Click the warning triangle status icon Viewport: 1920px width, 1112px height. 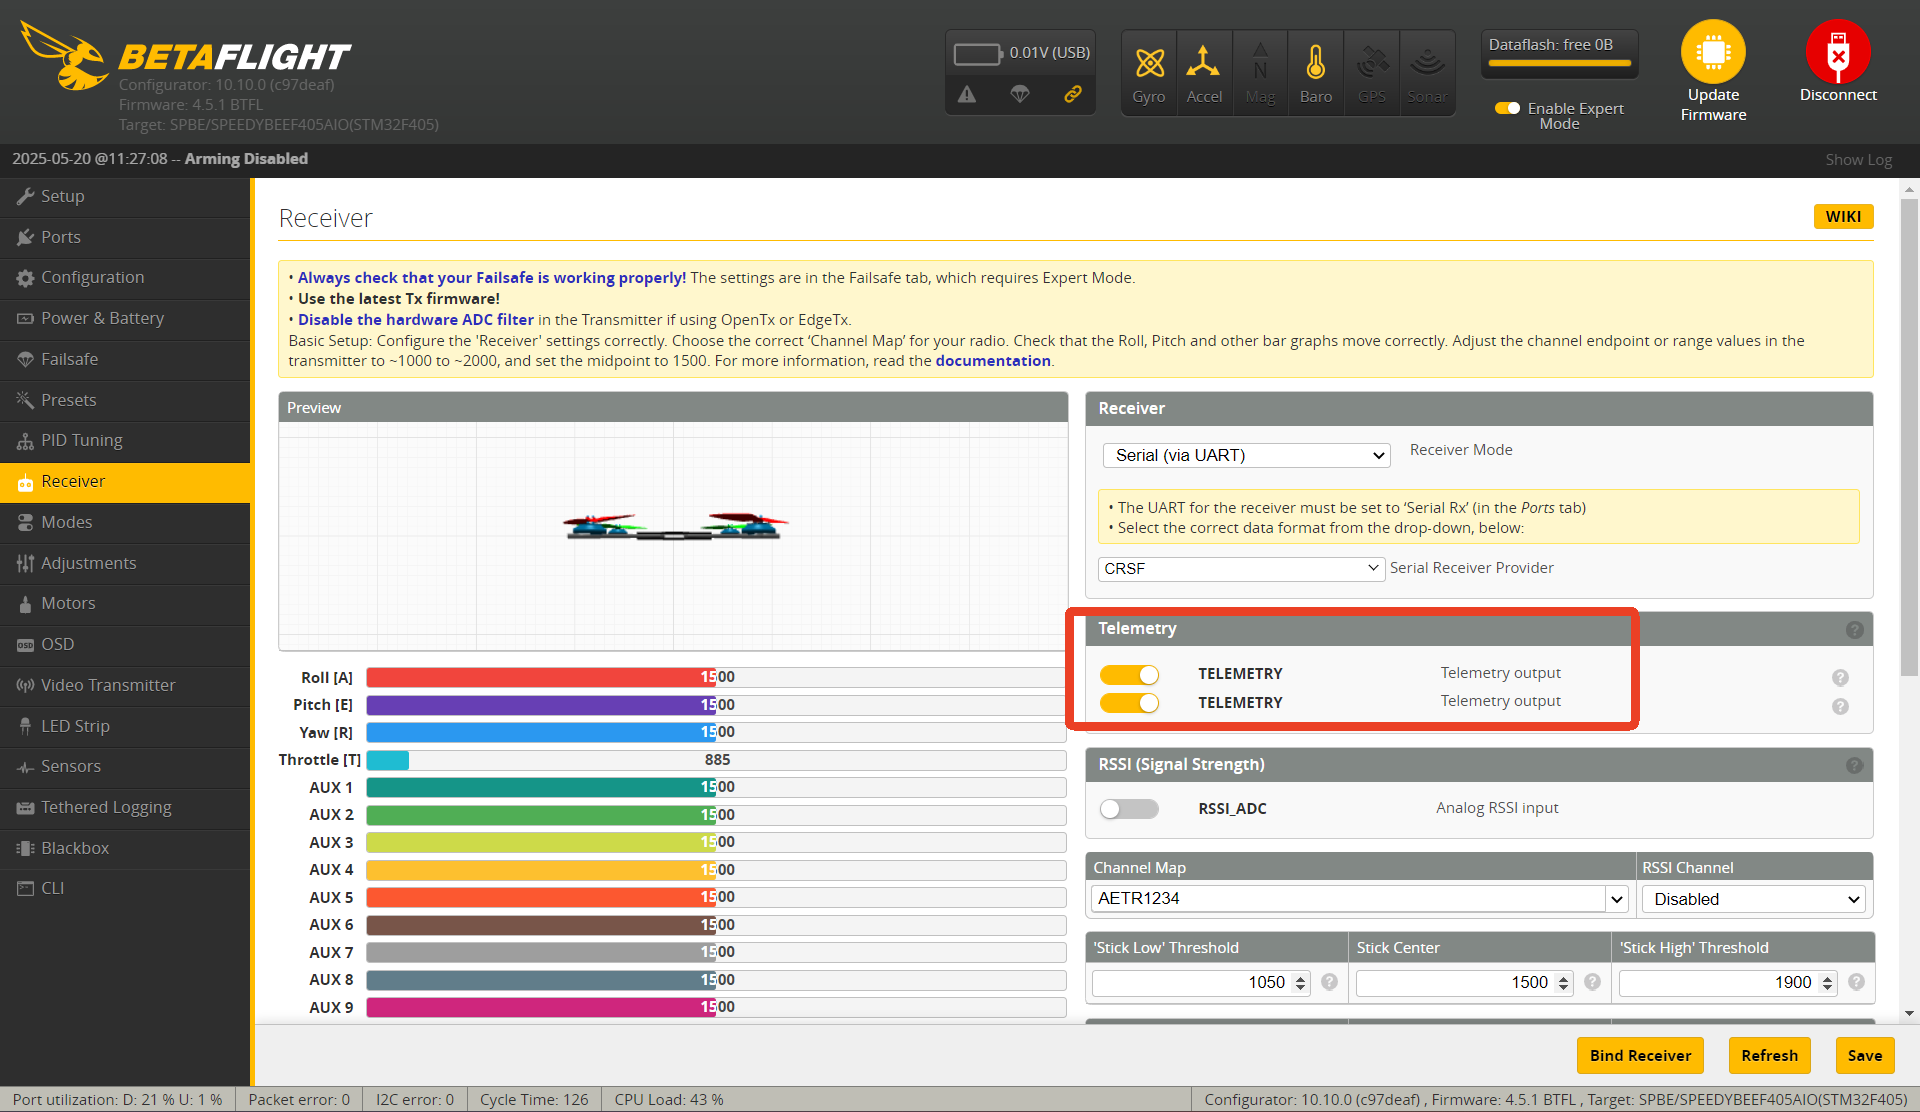click(967, 94)
